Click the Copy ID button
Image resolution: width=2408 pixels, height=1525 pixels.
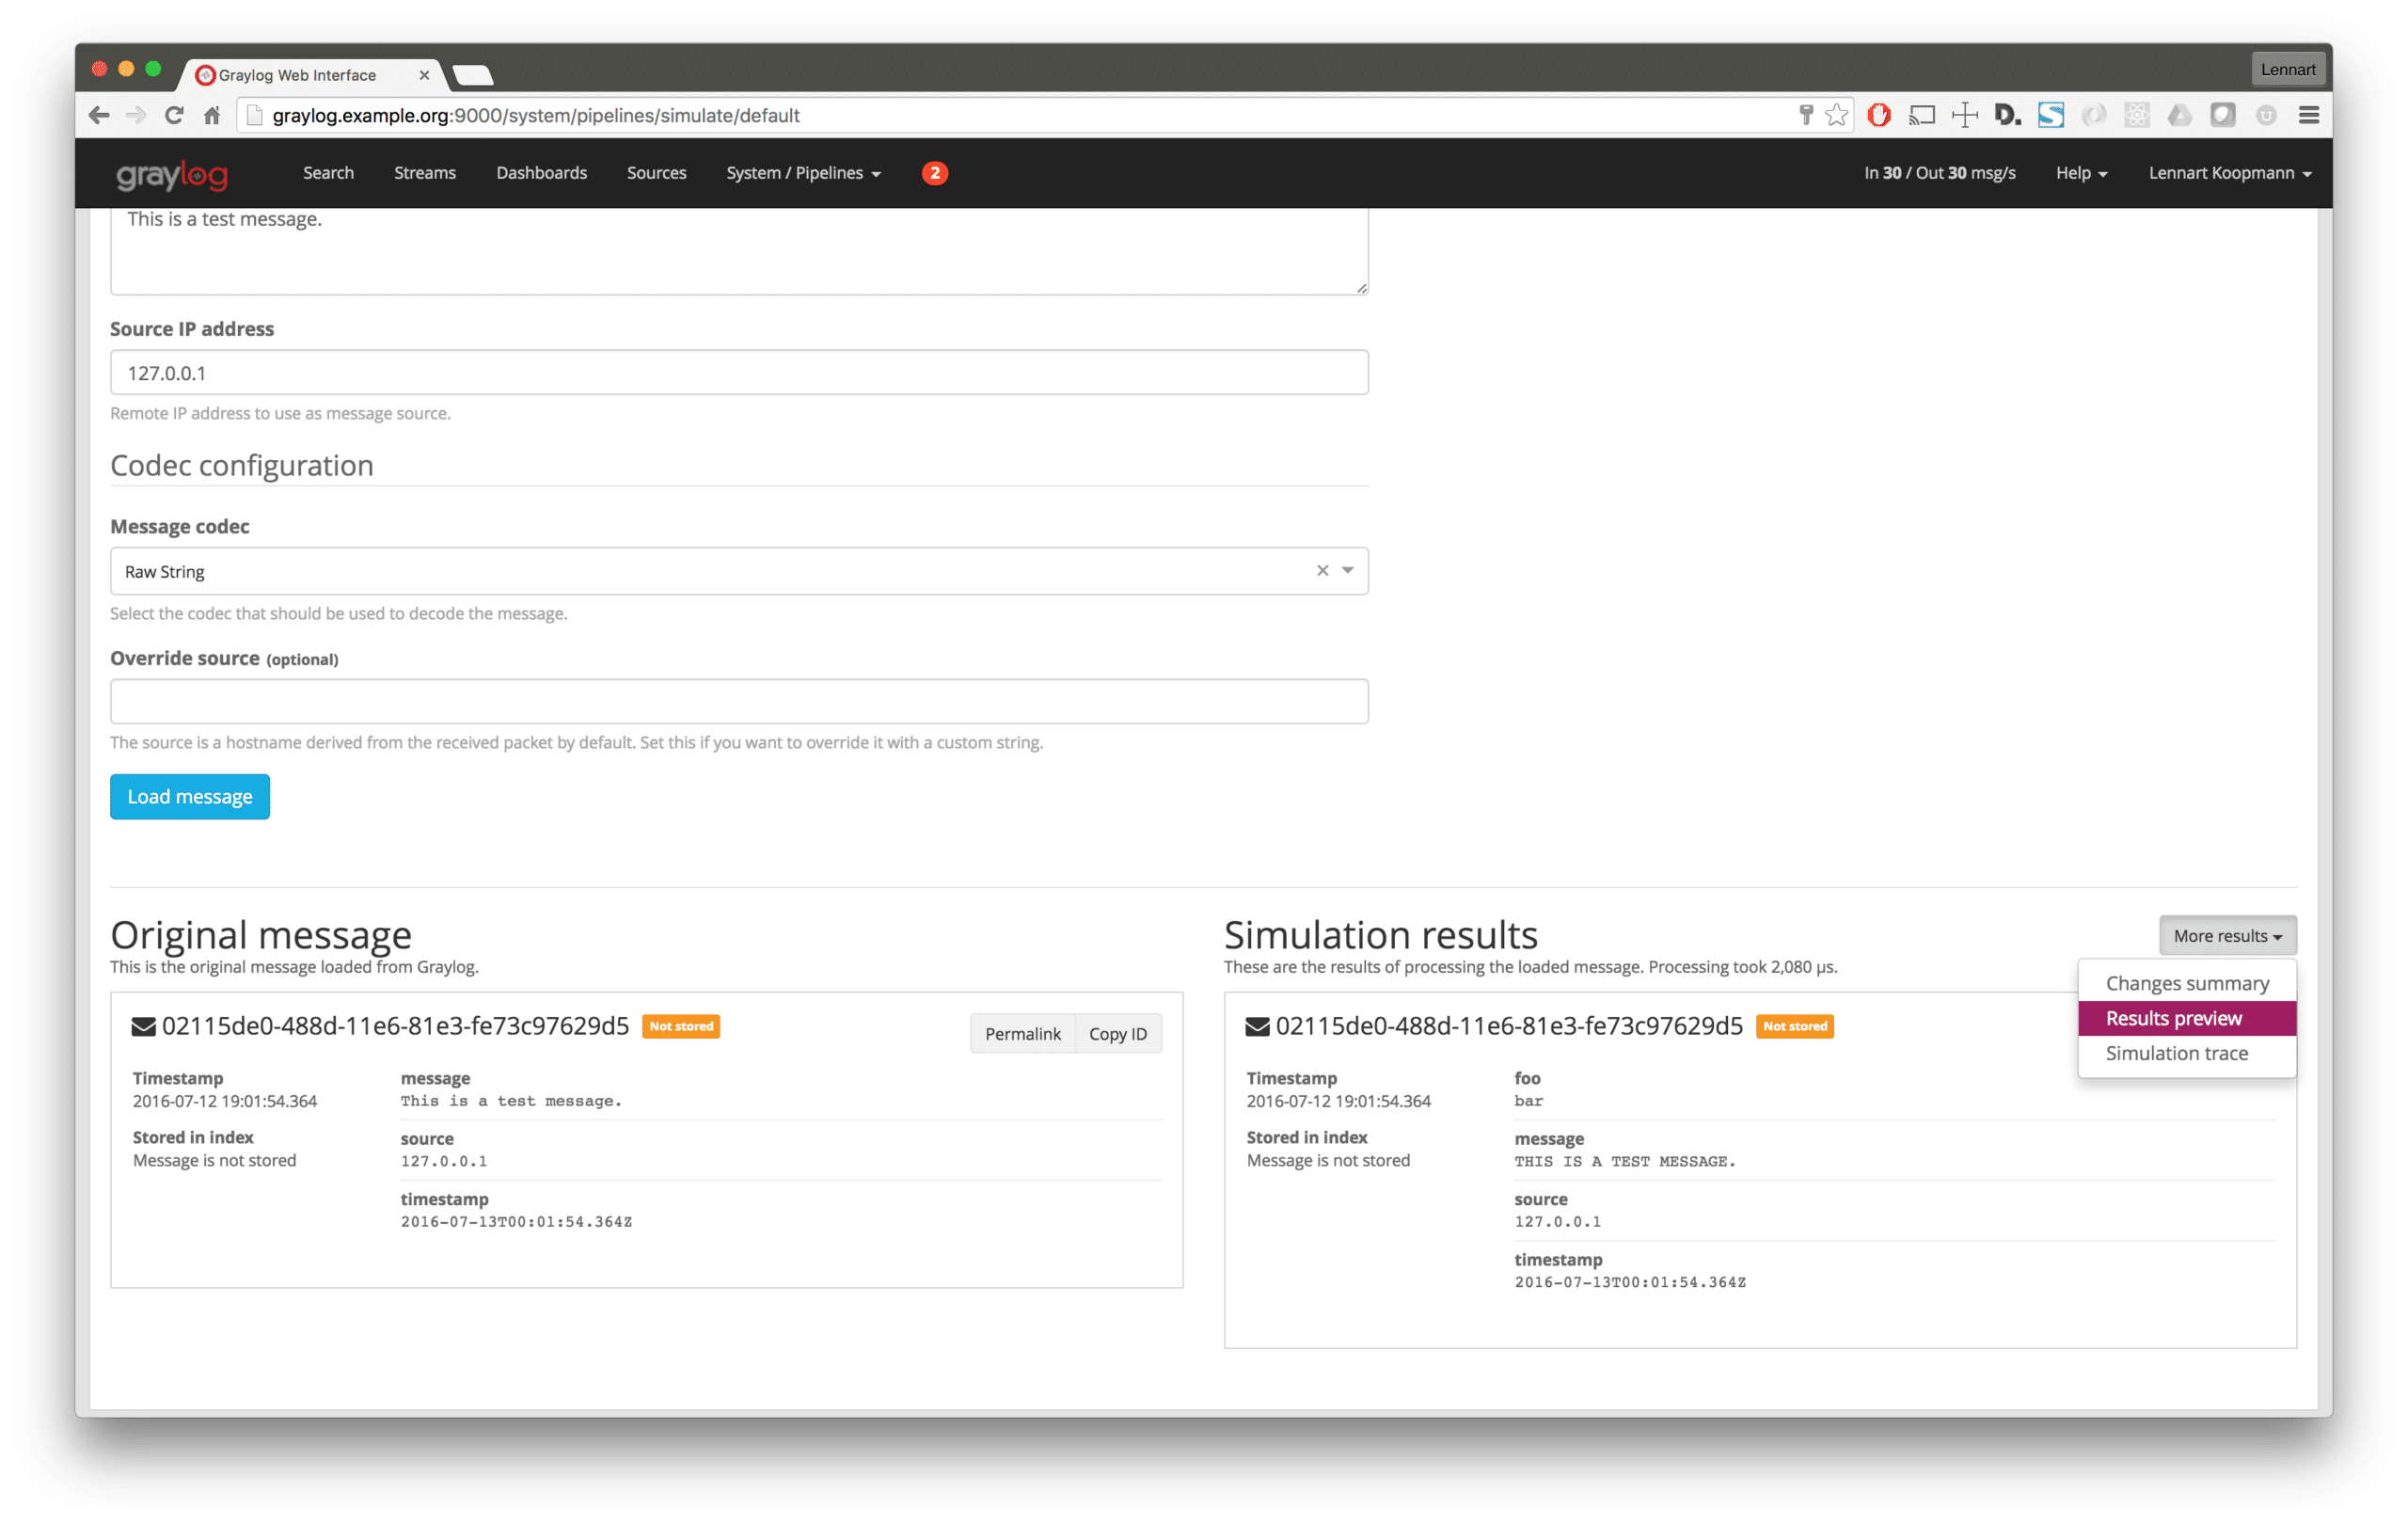tap(1117, 1034)
